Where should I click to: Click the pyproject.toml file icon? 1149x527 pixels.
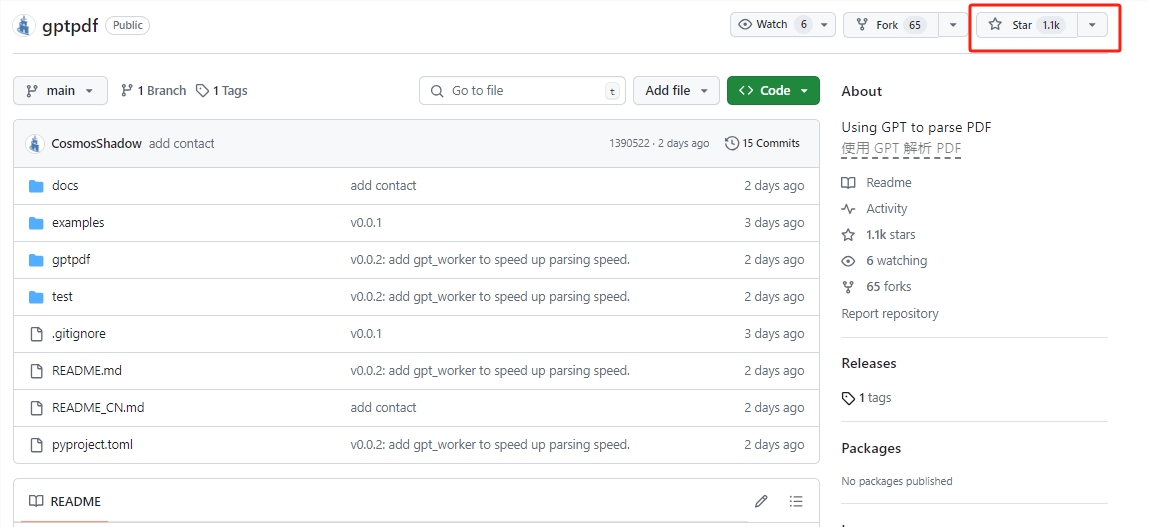point(36,445)
